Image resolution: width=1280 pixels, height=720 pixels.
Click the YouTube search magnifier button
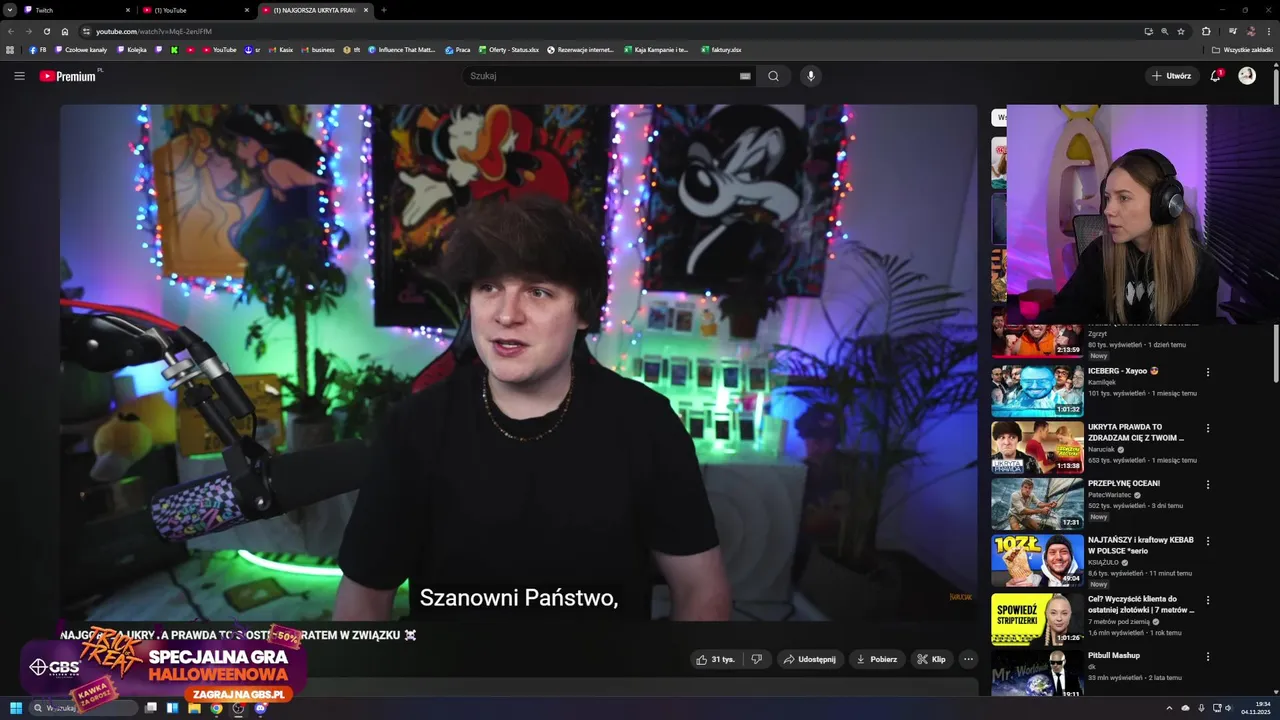pos(773,76)
